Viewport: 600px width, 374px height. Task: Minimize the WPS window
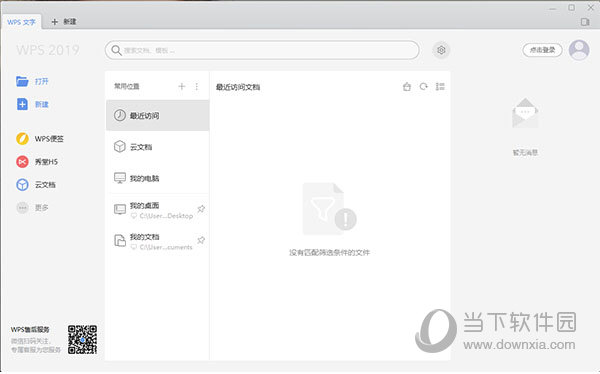coord(553,8)
